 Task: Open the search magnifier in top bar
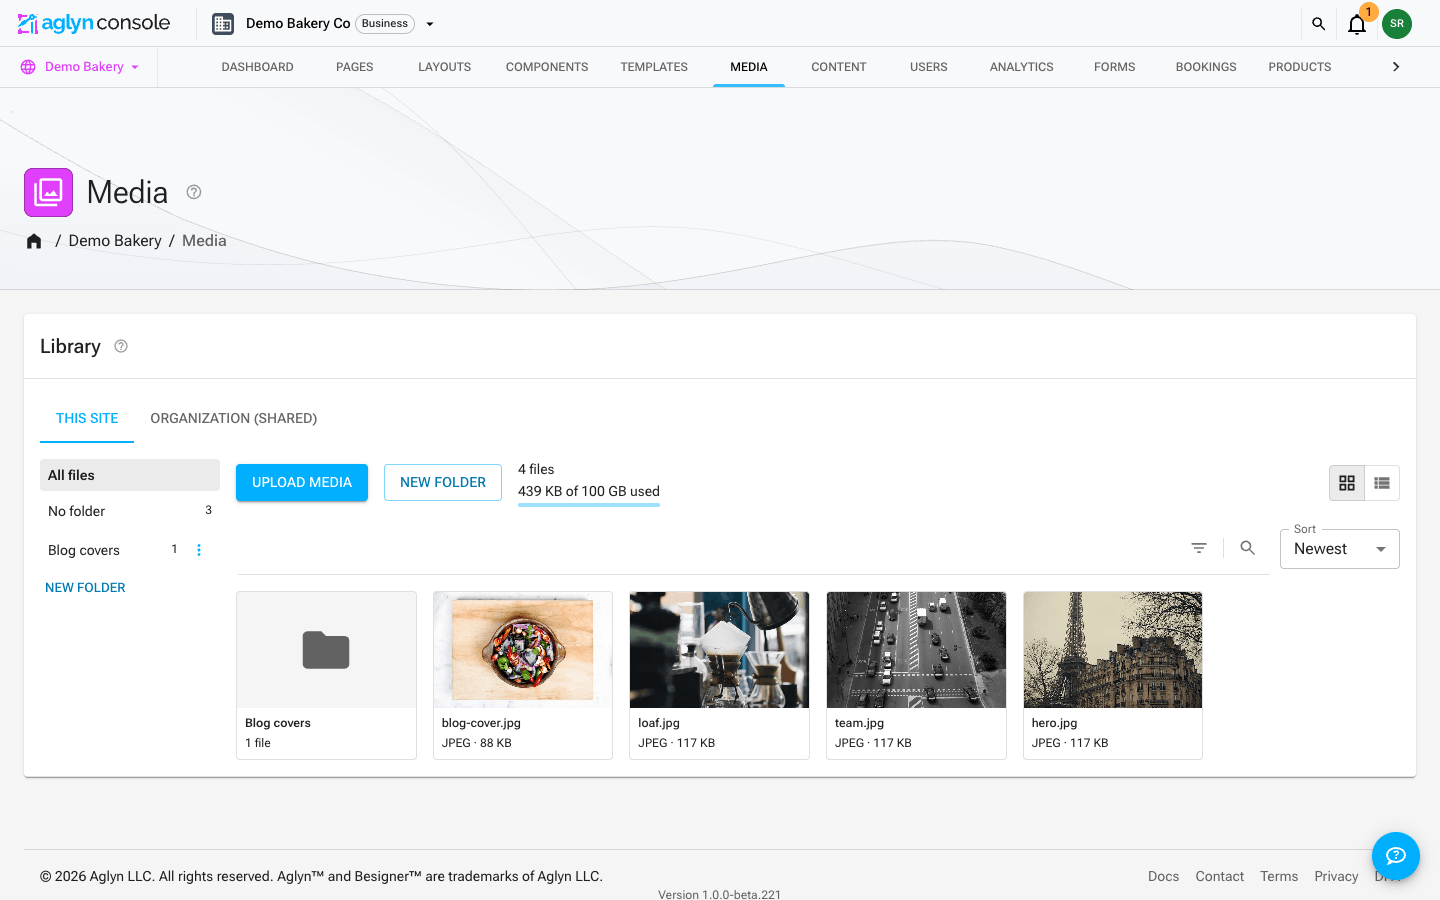coord(1318,24)
